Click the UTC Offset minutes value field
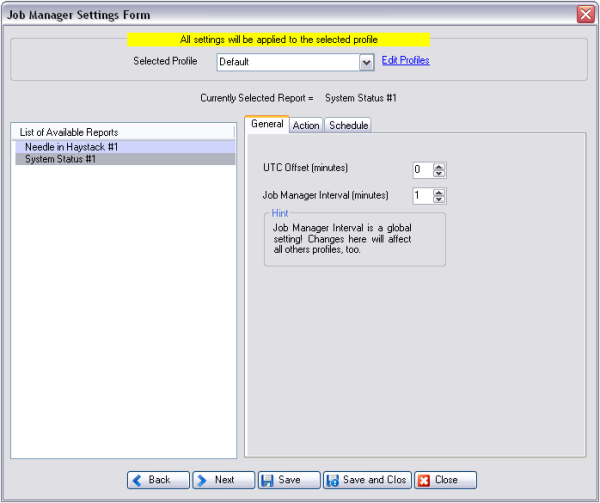 pos(422,170)
